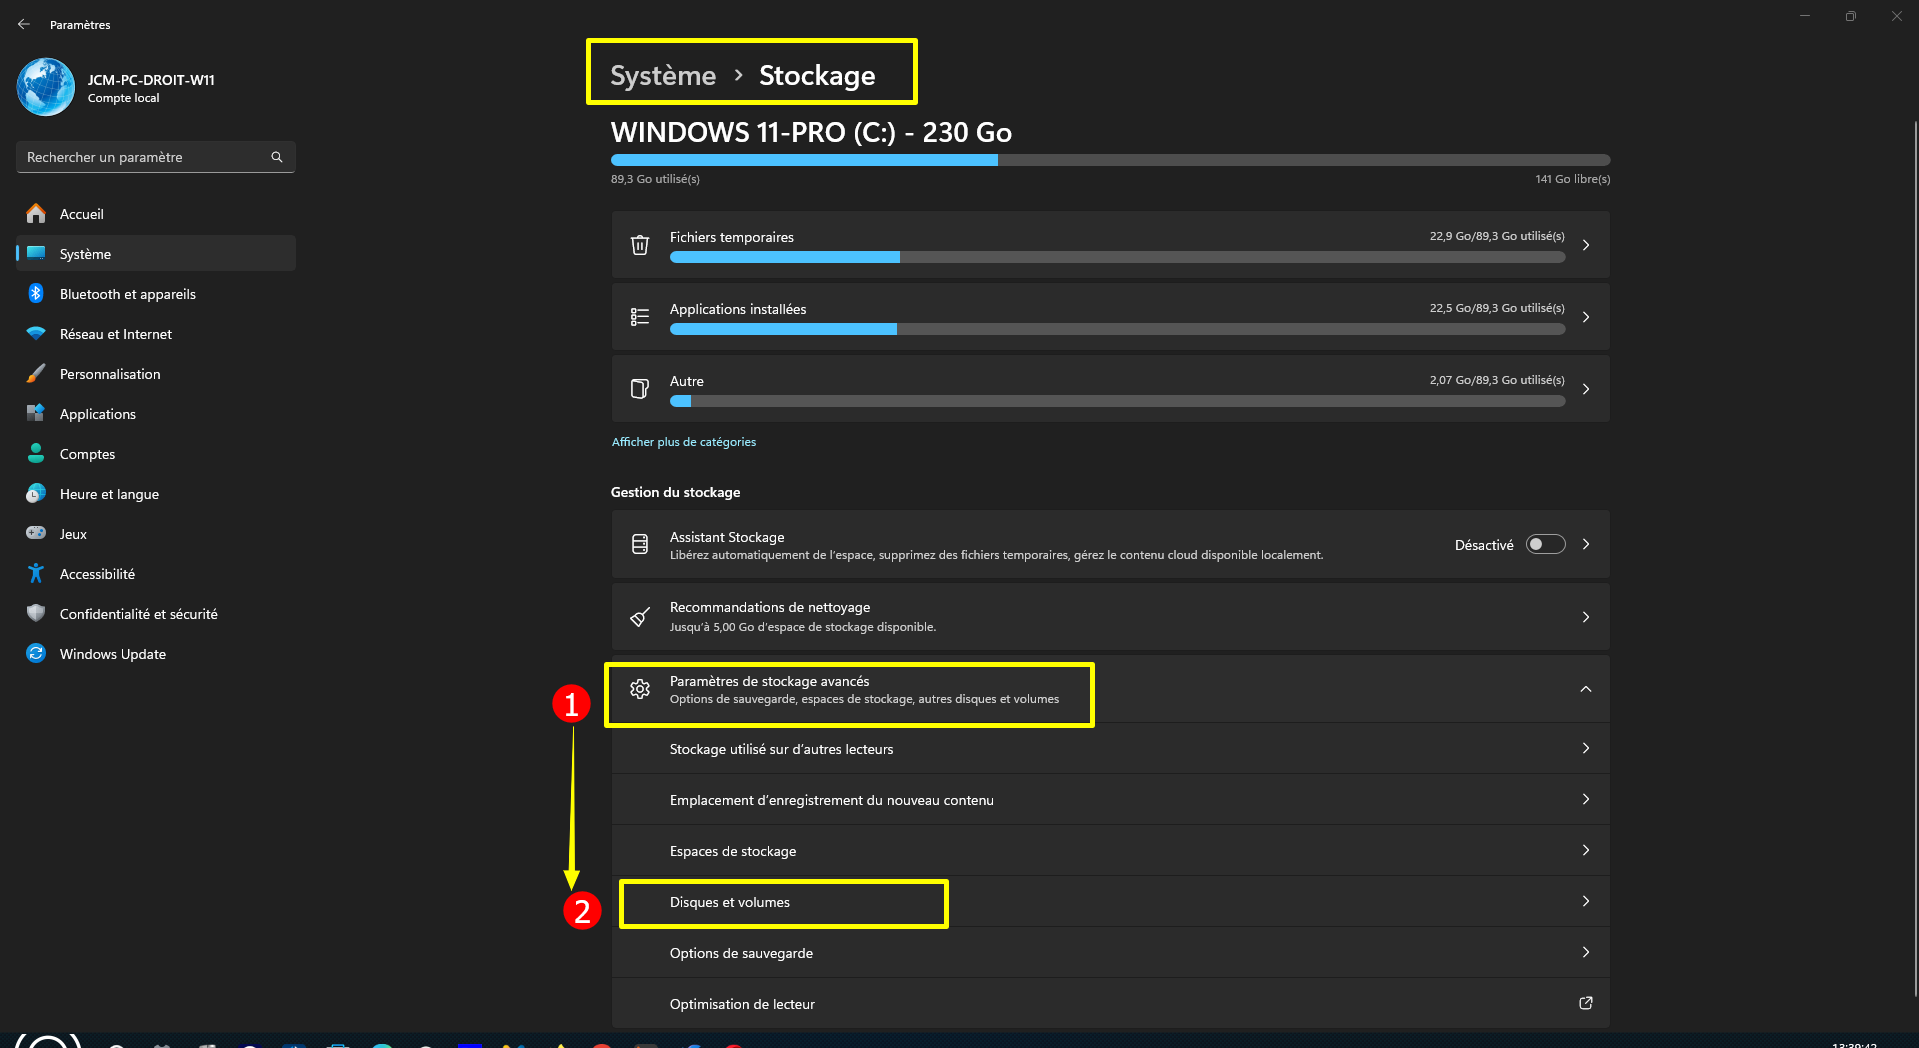Open the Disques et volumes chevron

pyautogui.click(x=1585, y=901)
